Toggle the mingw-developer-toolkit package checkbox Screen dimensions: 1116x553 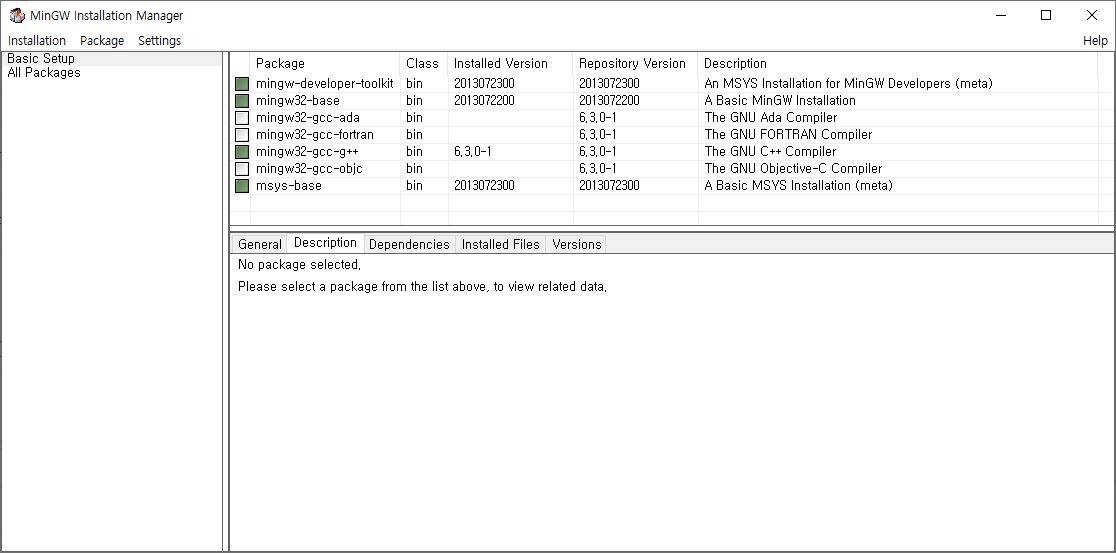(242, 84)
